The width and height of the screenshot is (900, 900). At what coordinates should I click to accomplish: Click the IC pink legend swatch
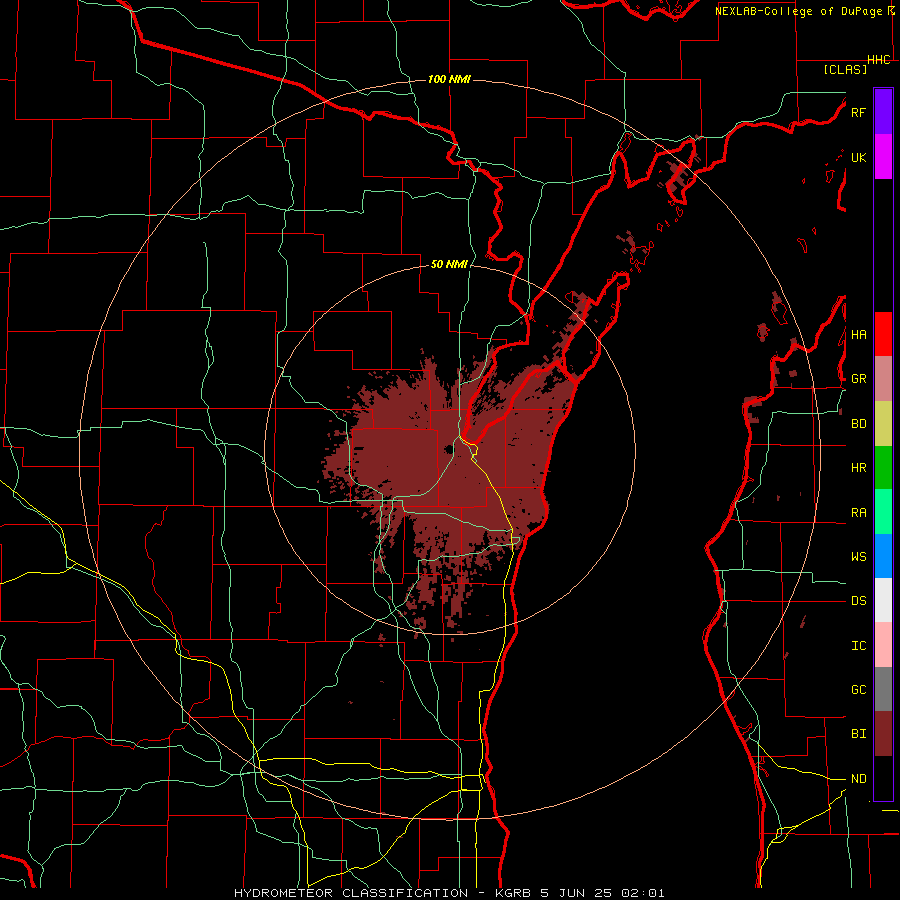pyautogui.click(x=883, y=645)
